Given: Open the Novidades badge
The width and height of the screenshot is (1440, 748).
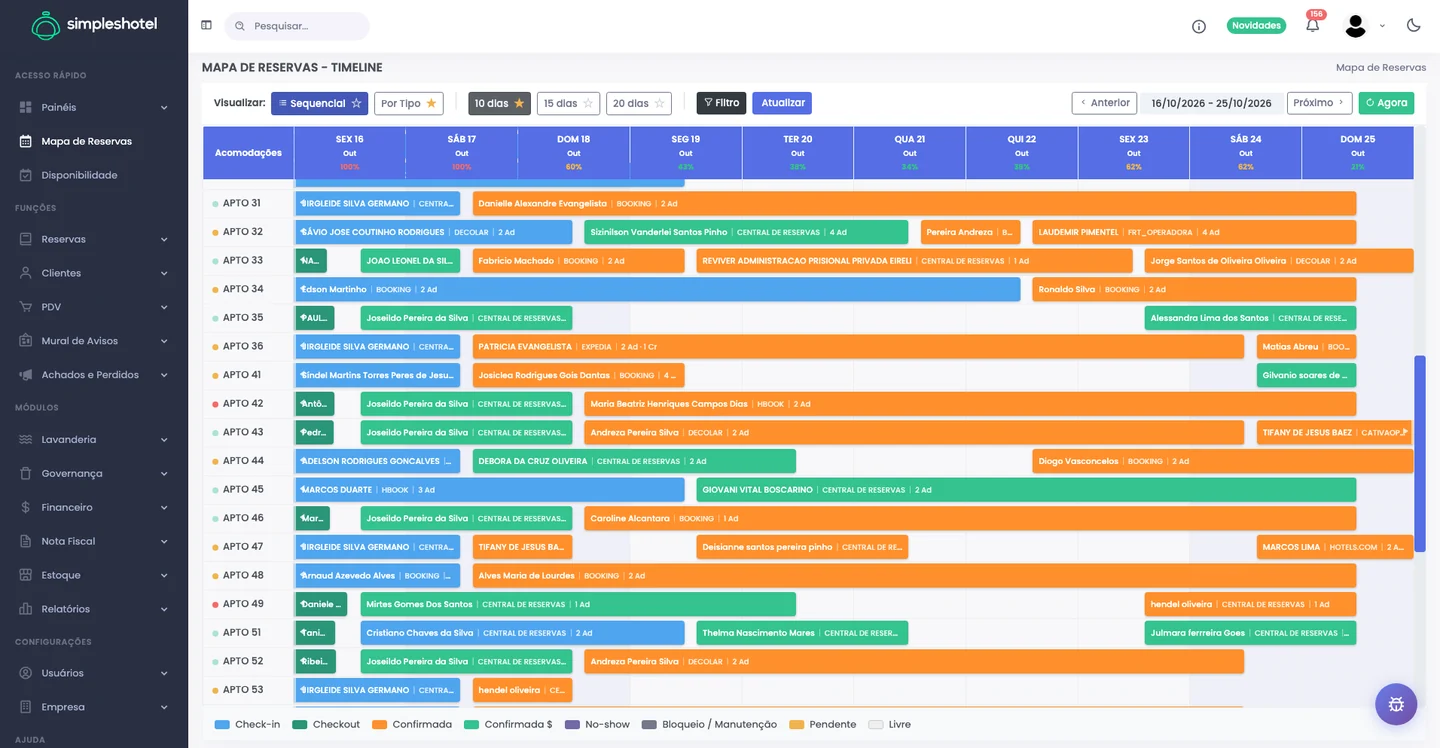Looking at the screenshot, I should click(x=1256, y=26).
